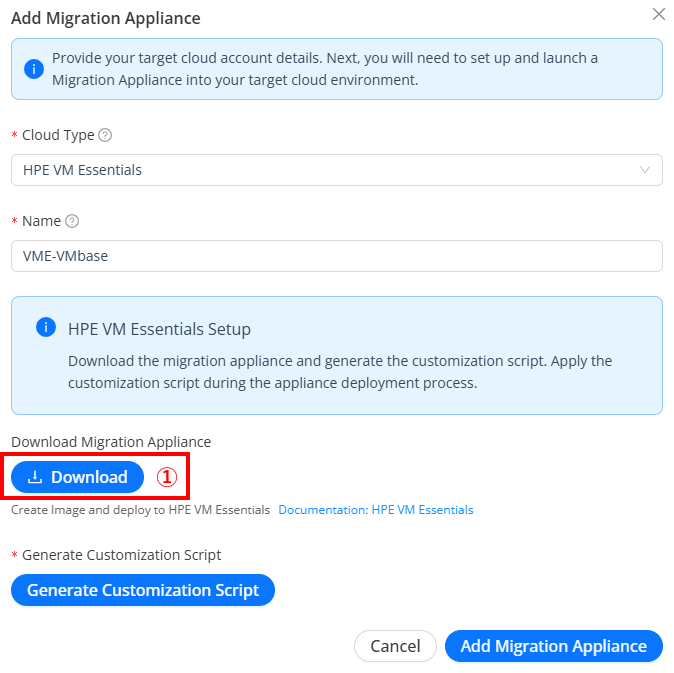Cancel the dialog
Screen dimensions: 674x673
tap(395, 646)
